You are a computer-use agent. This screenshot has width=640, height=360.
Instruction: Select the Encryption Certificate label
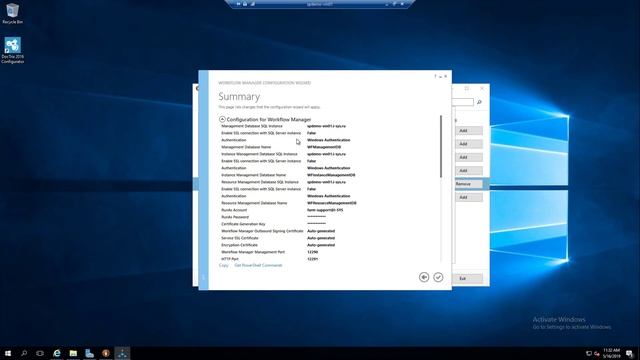240,245
